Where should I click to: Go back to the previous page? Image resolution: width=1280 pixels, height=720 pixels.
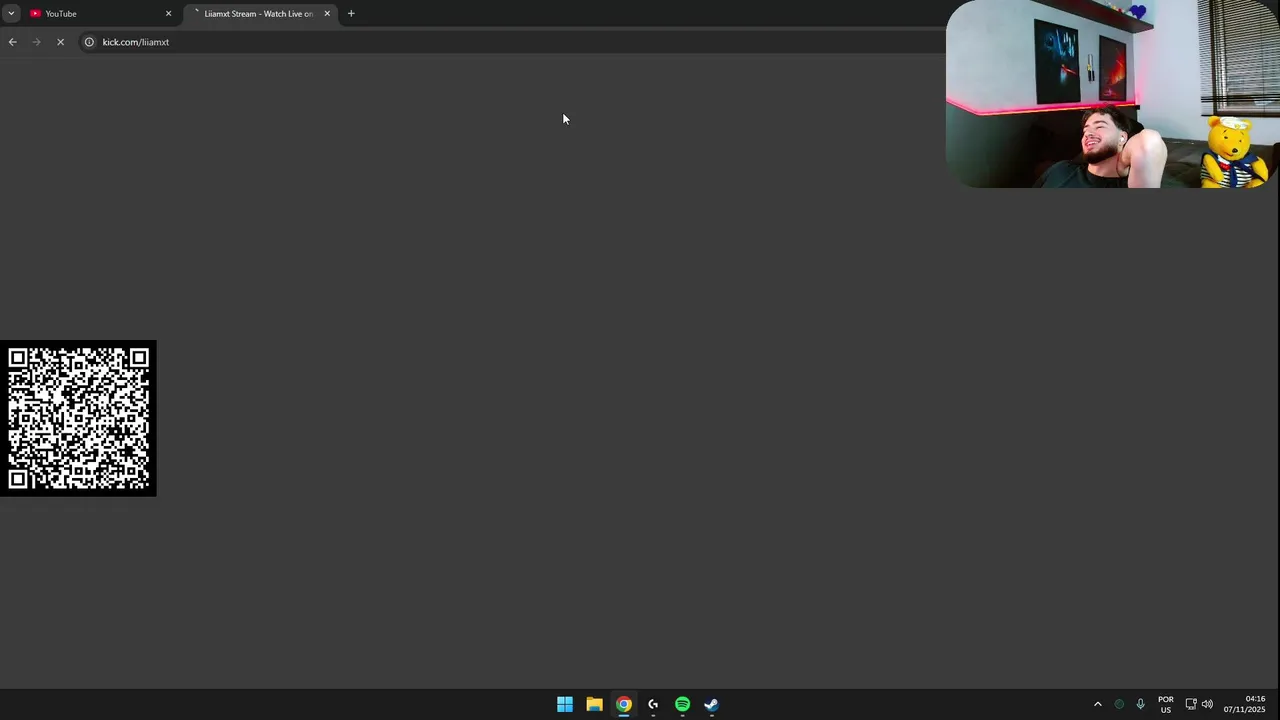point(13,42)
